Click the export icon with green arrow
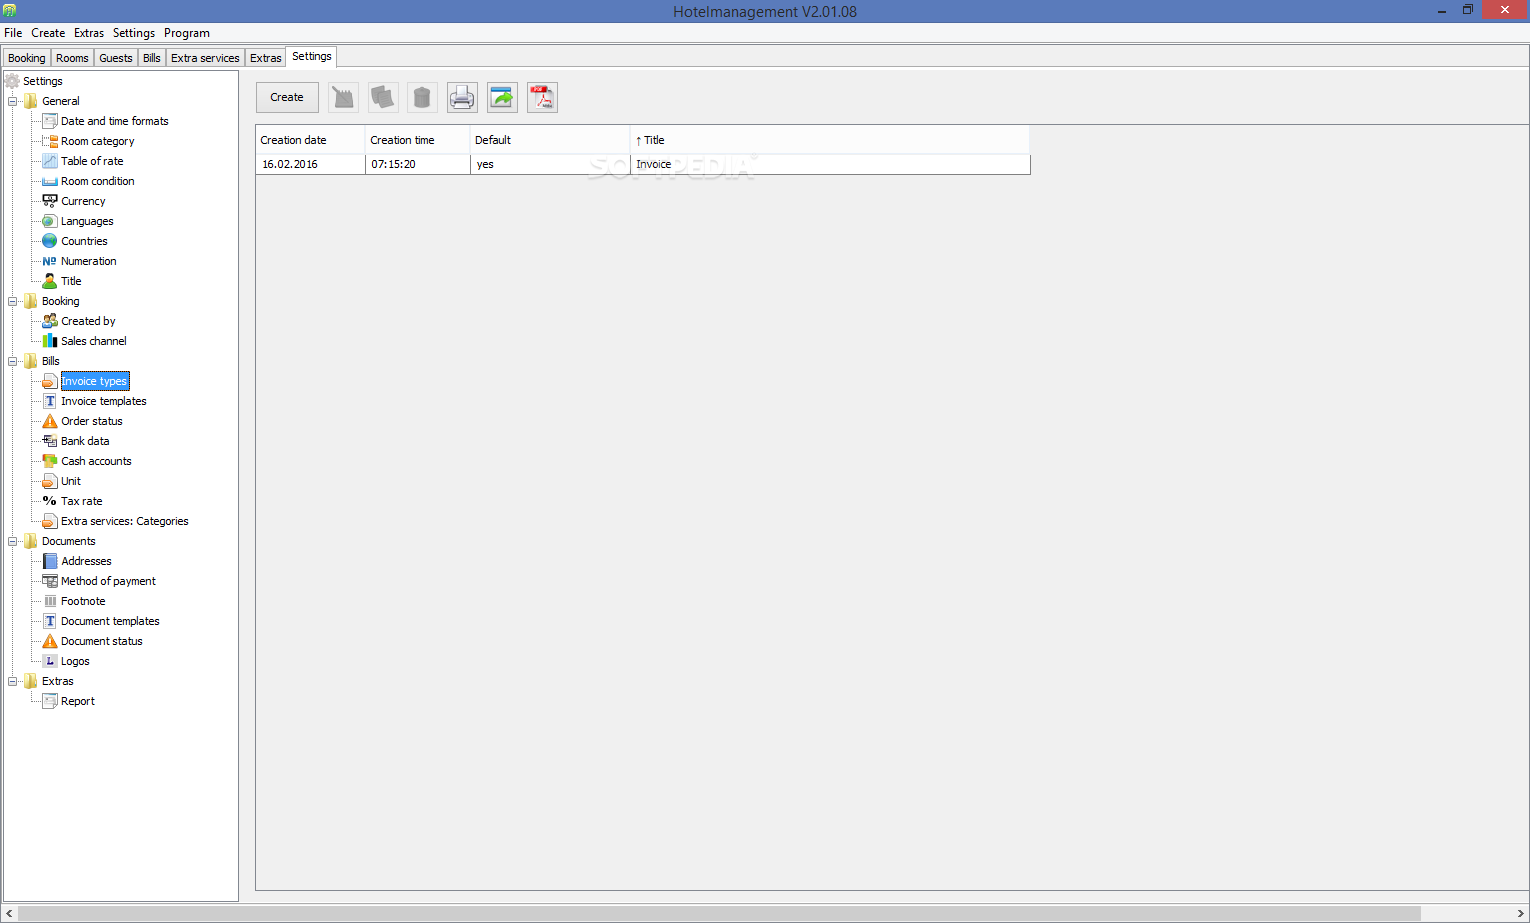Viewport: 1530px width, 923px height. (502, 97)
